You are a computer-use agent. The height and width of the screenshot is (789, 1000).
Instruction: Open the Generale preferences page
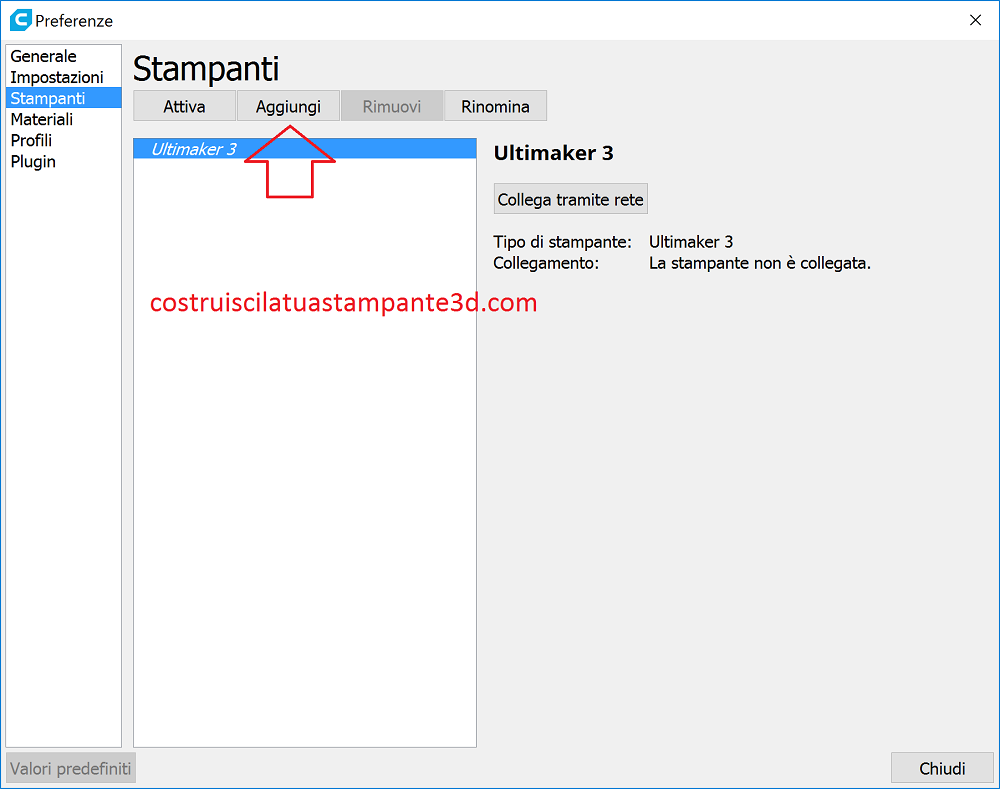[63, 56]
